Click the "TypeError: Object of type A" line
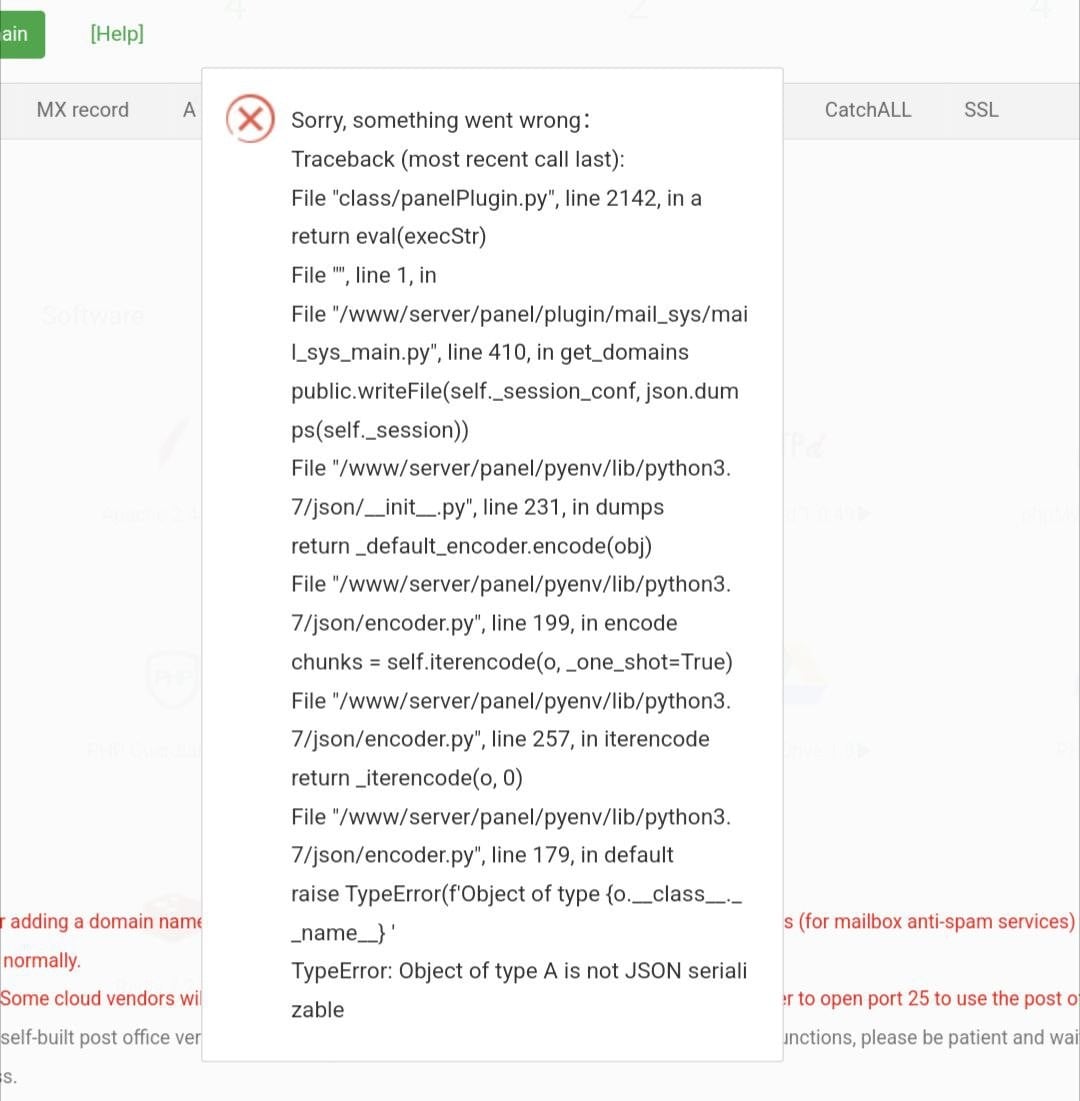This screenshot has width=1080, height=1101. tap(519, 971)
